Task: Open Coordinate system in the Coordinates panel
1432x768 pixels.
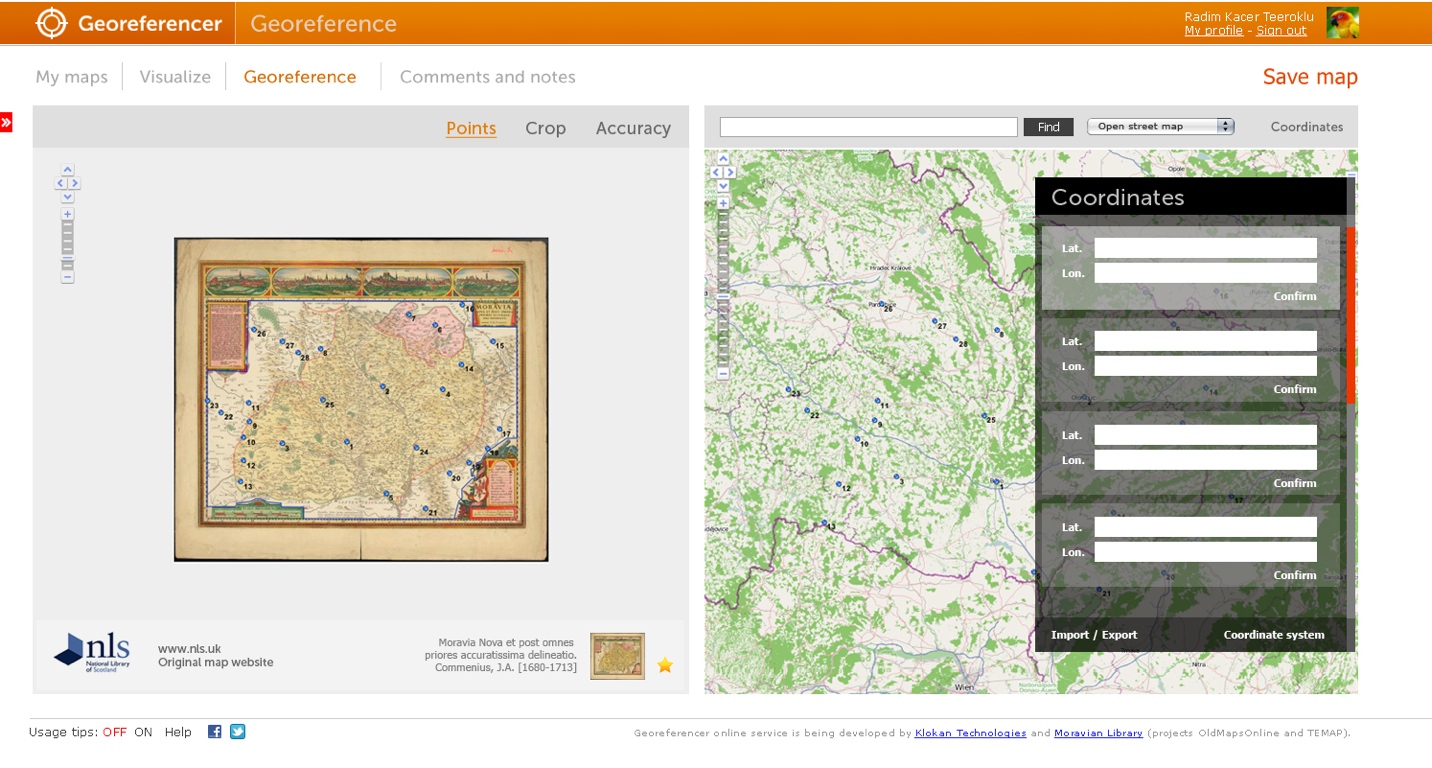Action: pyautogui.click(x=1274, y=635)
